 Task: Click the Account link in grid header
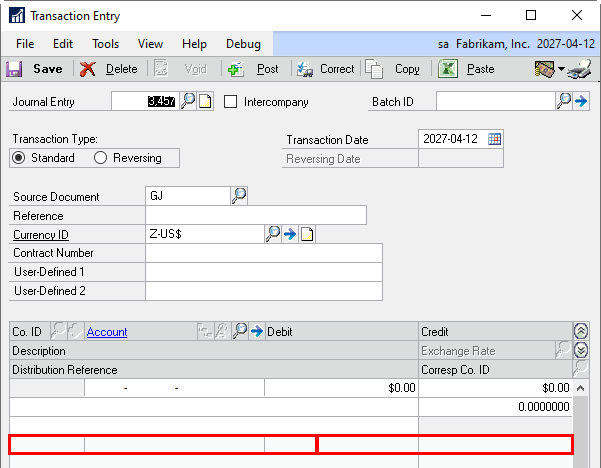(107, 332)
